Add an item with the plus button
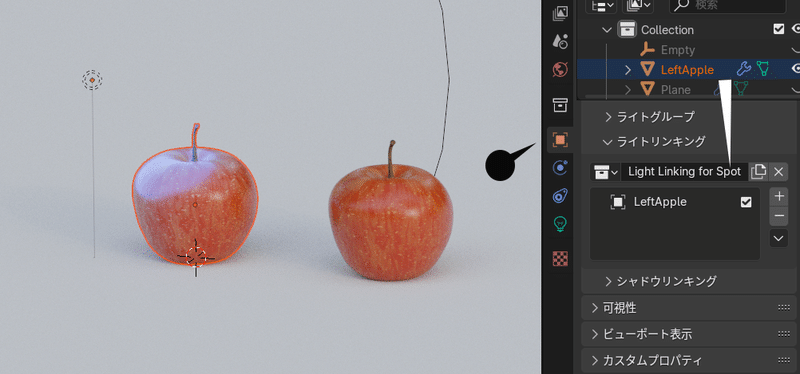Screen dimensions: 800x374 tap(779, 196)
